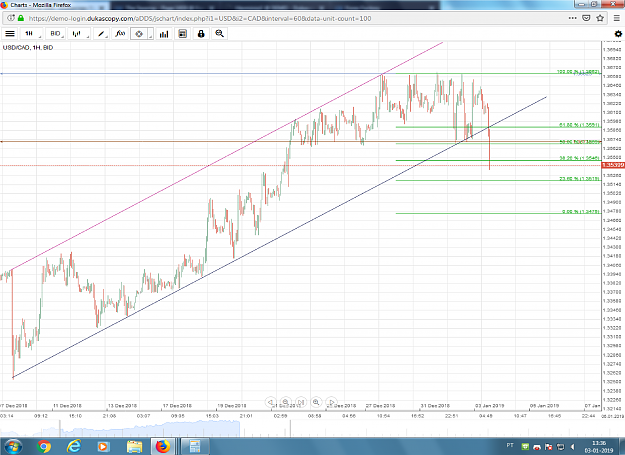Bookmark this page with star icon
Viewport: 625px width, 455px height.
click(600, 18)
